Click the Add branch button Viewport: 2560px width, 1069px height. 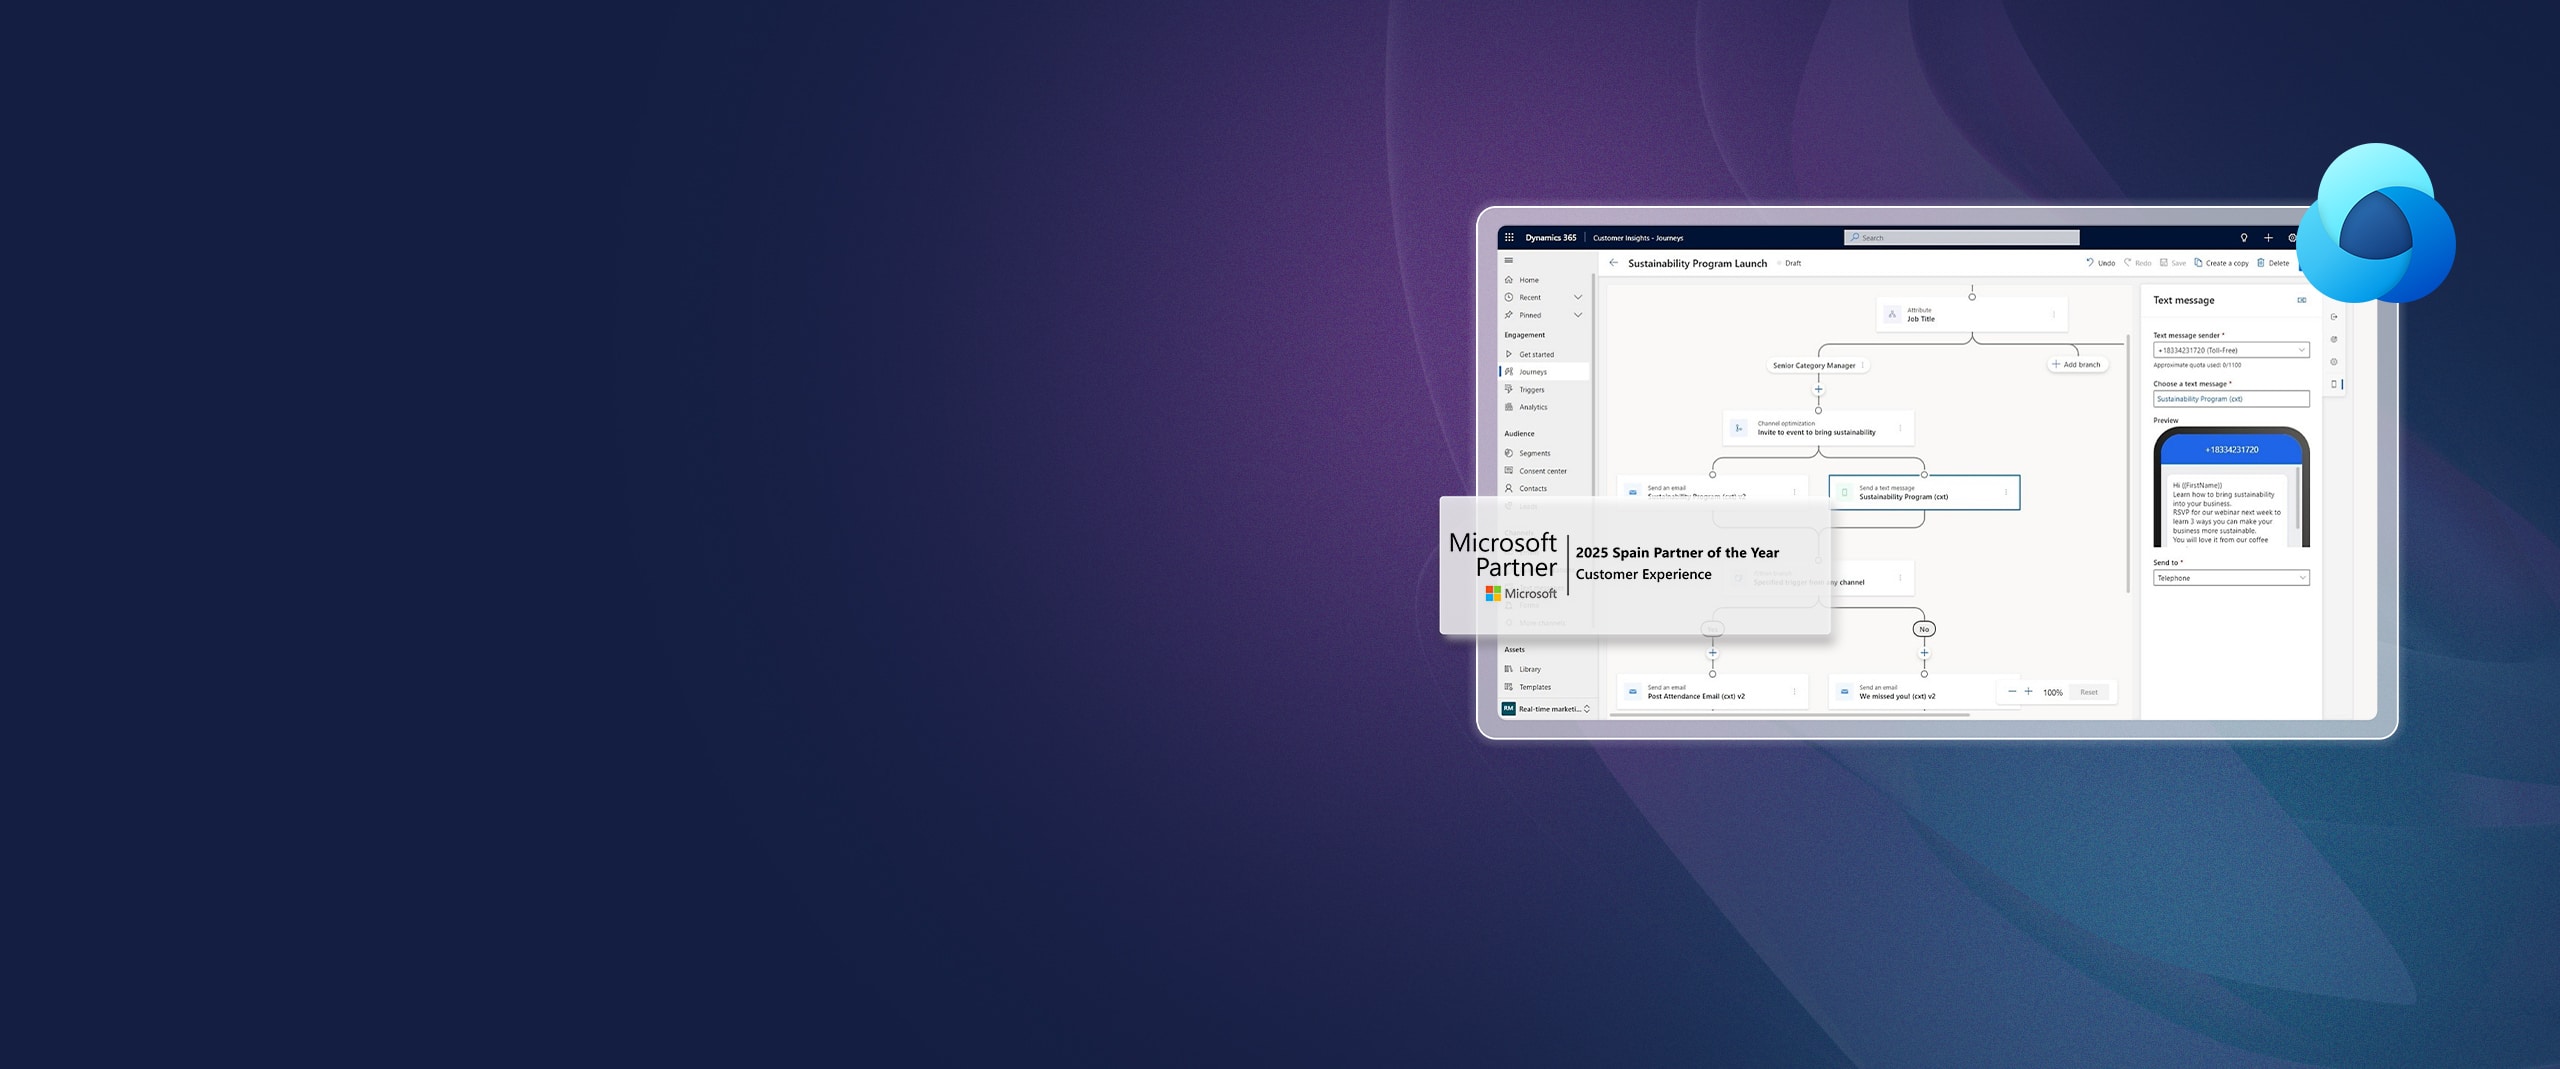[2076, 365]
